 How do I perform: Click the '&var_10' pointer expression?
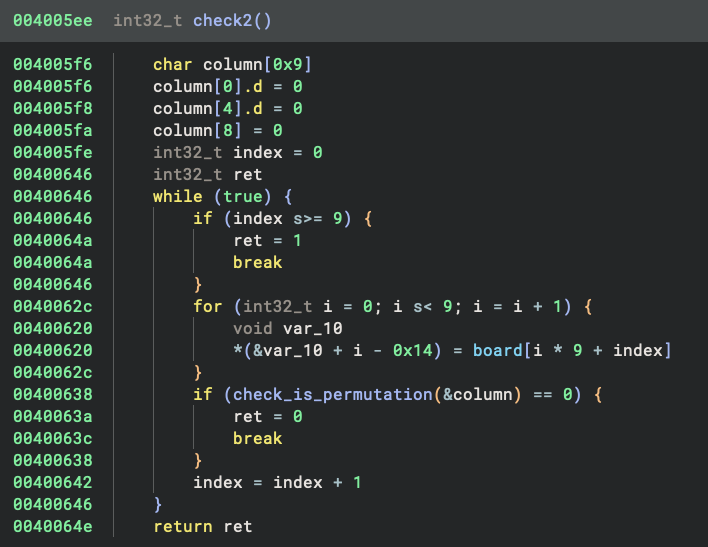(288, 351)
